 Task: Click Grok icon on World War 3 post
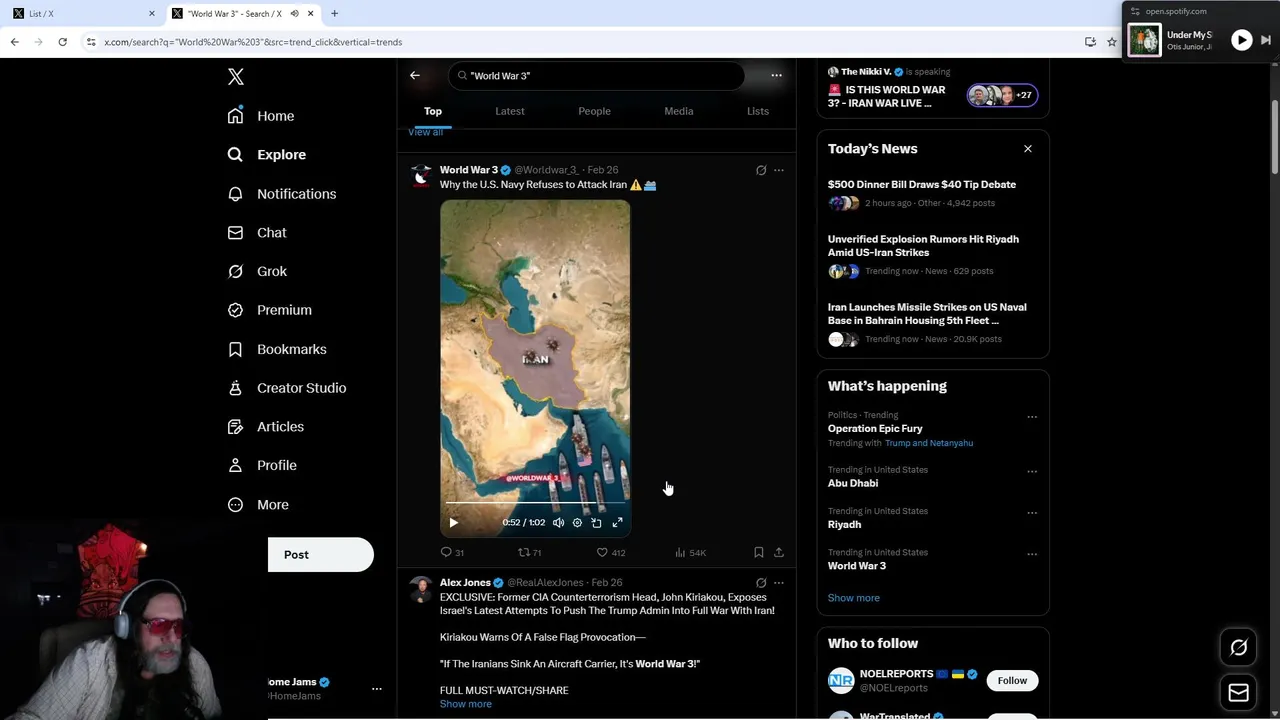761,170
